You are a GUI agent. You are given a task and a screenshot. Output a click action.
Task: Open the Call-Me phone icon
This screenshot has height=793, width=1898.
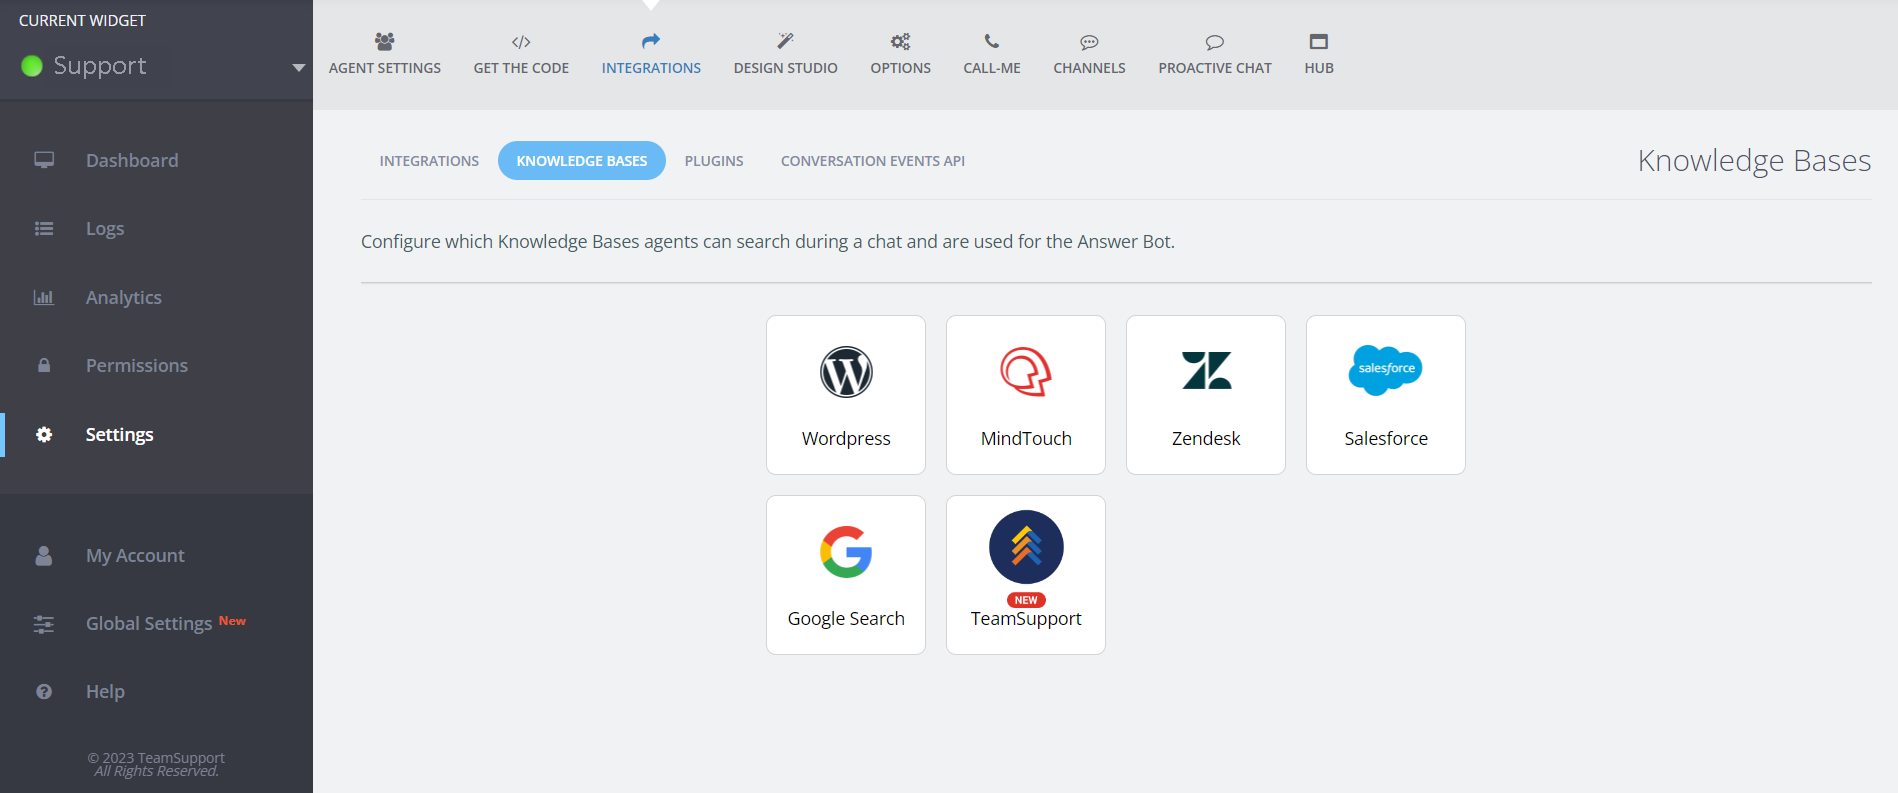[991, 41]
